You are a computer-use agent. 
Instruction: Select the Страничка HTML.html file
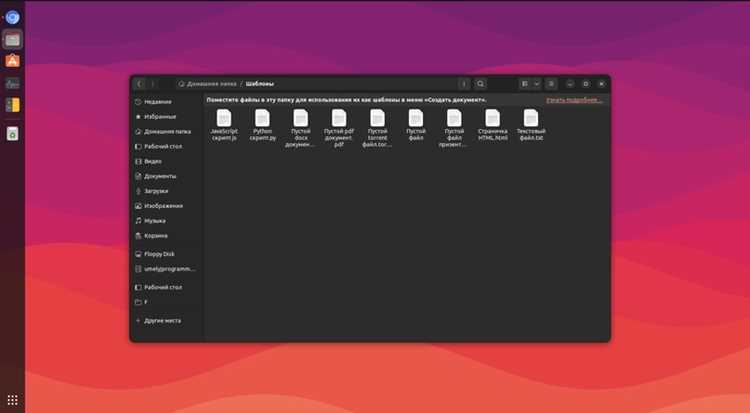click(x=492, y=125)
